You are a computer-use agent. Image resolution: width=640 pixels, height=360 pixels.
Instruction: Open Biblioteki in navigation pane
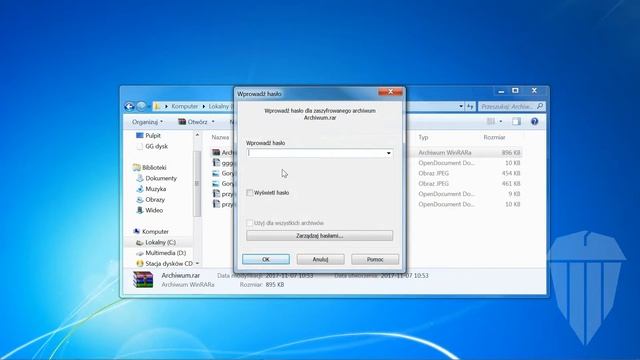coord(154,167)
